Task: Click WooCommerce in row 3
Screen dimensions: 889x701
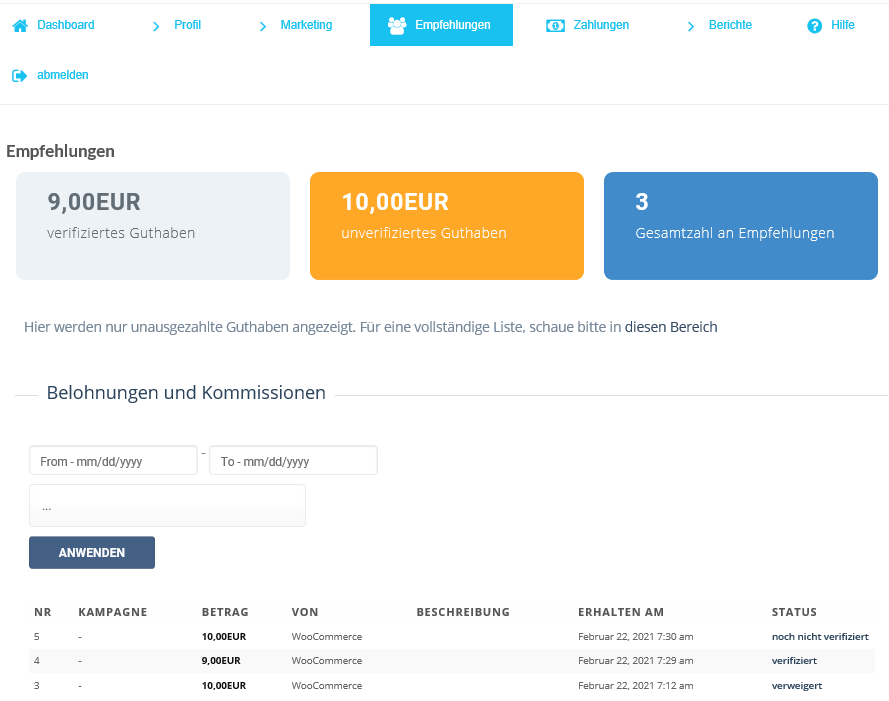Action: coord(327,686)
